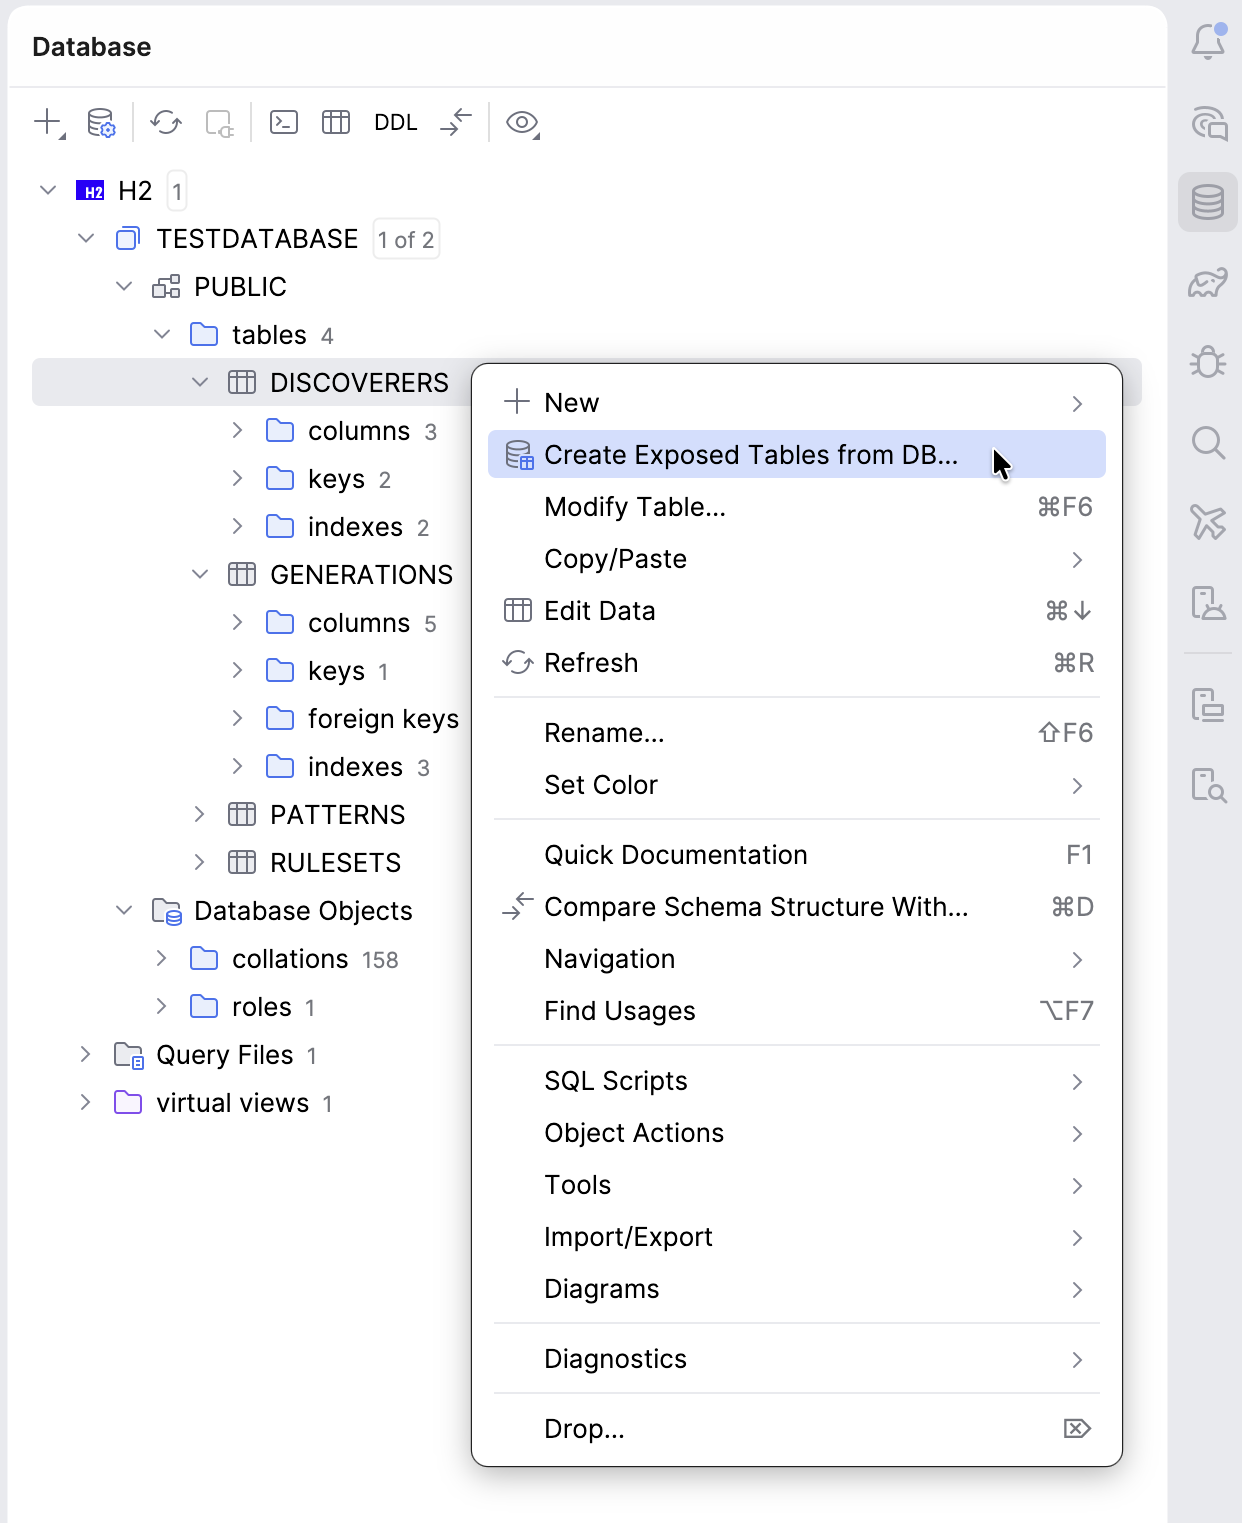This screenshot has height=1523, width=1242.
Task: Click the Edit Data table toolbar icon
Action: (x=336, y=122)
